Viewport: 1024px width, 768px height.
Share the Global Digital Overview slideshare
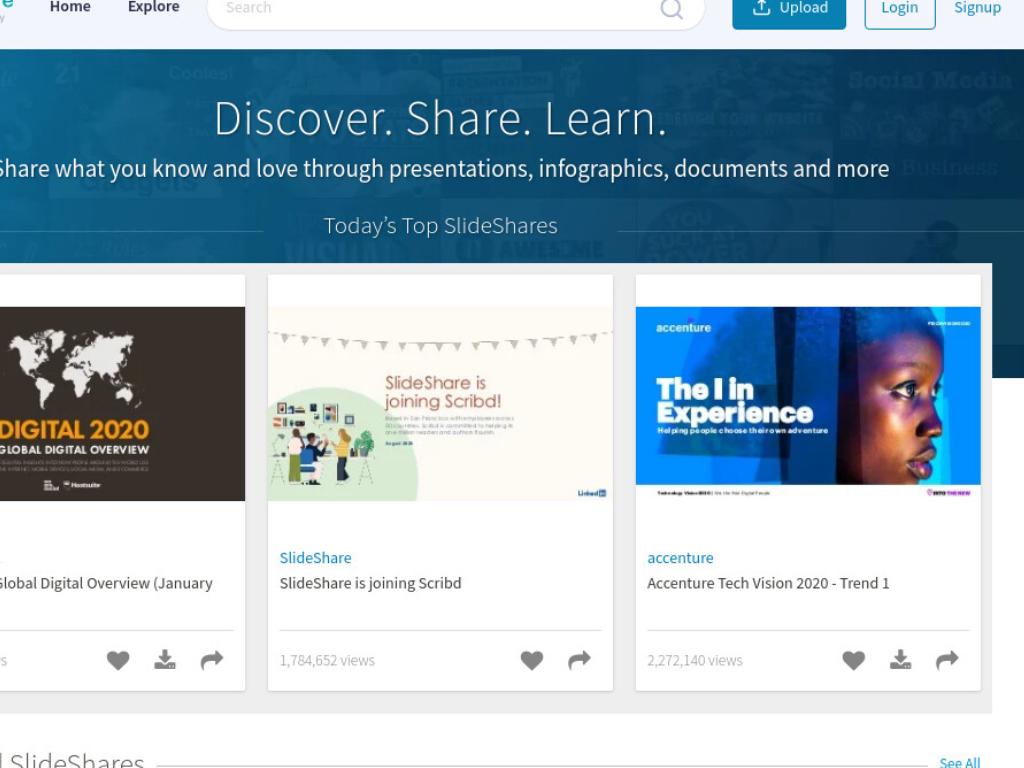pos(212,660)
